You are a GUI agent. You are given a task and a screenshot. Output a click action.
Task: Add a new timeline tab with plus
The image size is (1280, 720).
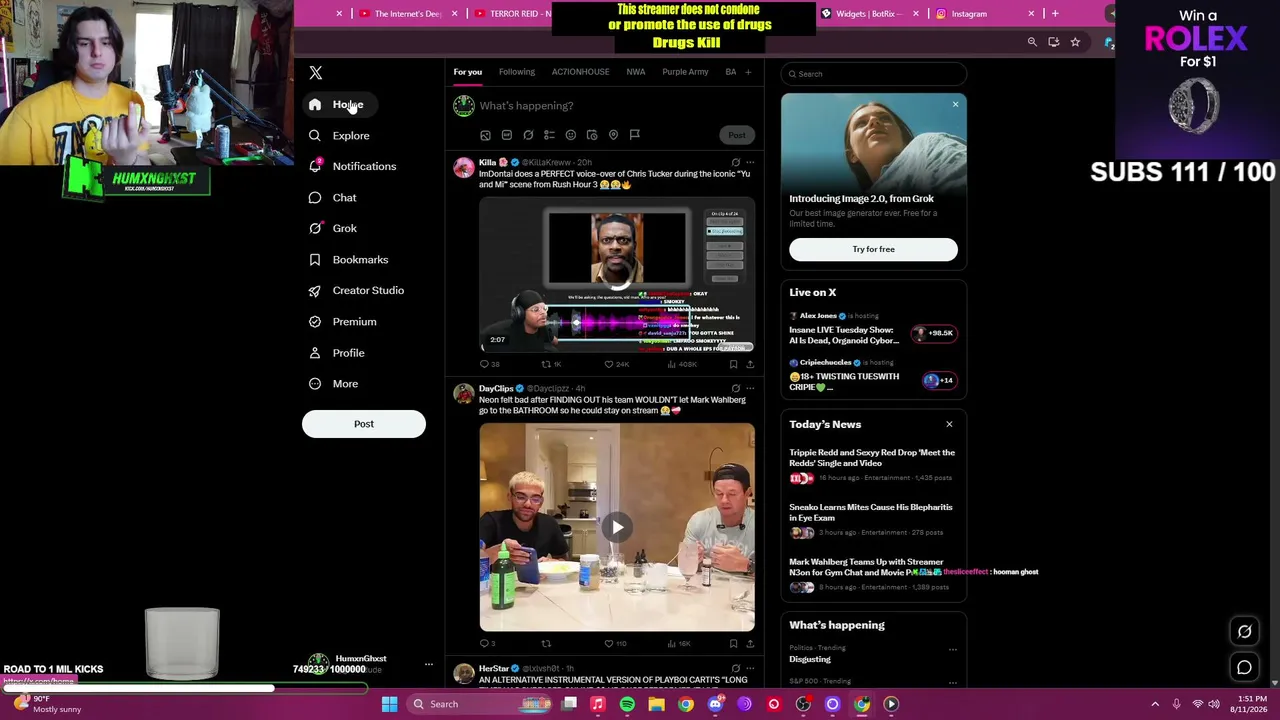[748, 72]
